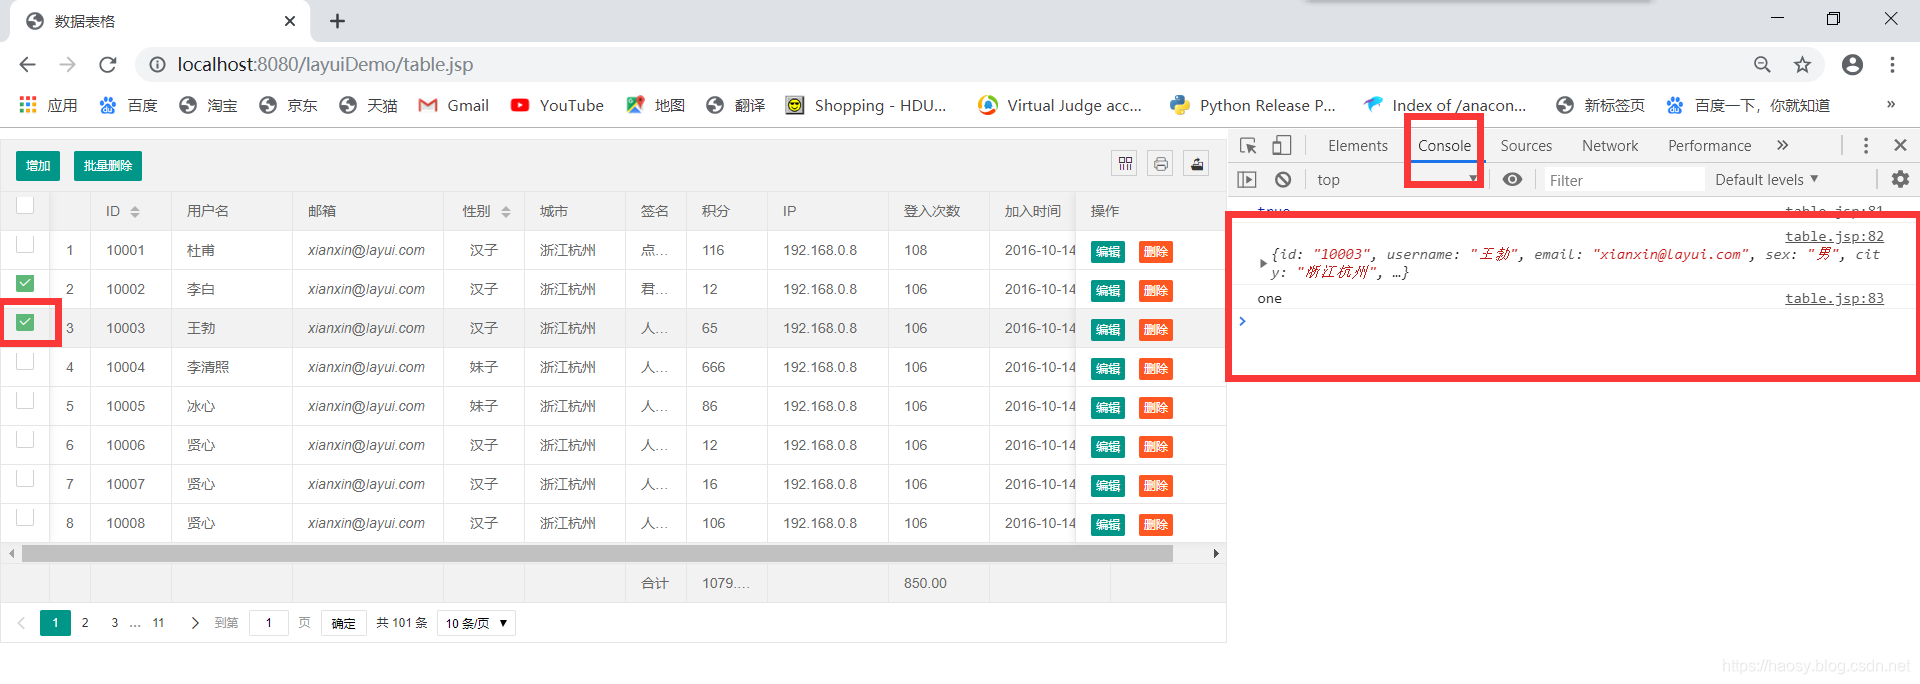Click the 批量删除 button
1920x684 pixels.
pos(108,166)
